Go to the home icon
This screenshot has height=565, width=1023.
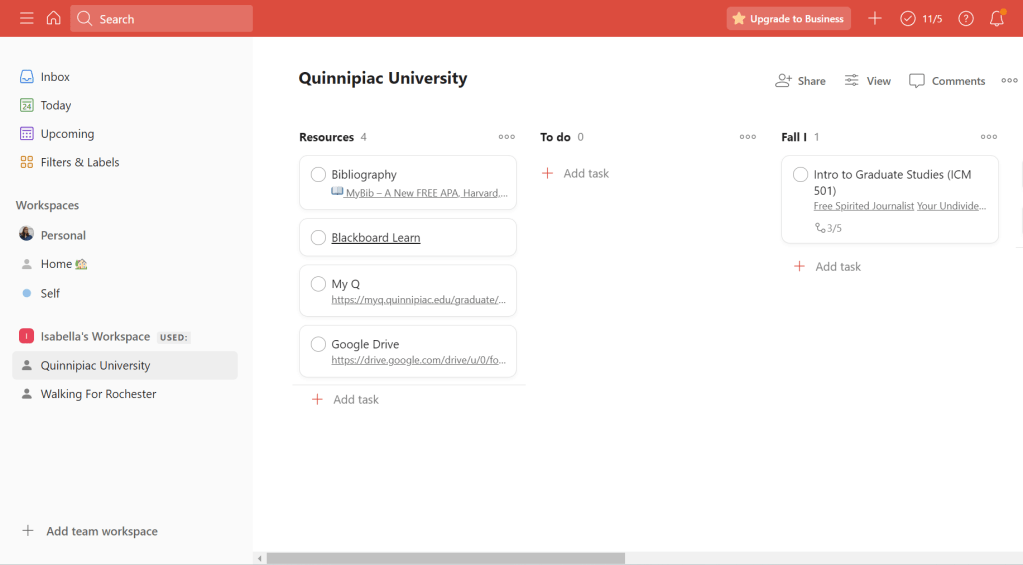53,18
